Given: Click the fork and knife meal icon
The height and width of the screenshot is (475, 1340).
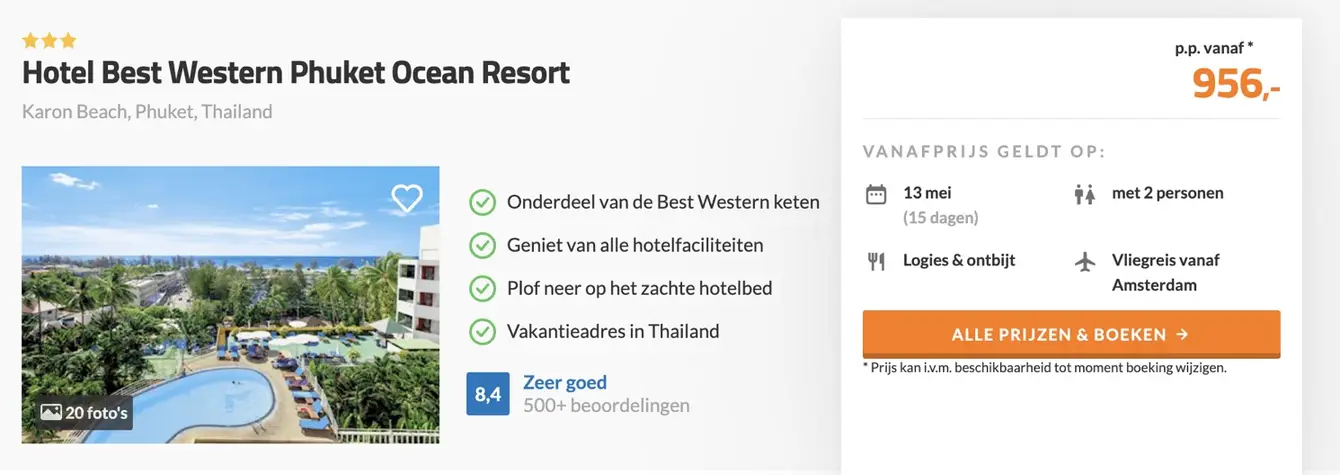Looking at the screenshot, I should (x=876, y=262).
